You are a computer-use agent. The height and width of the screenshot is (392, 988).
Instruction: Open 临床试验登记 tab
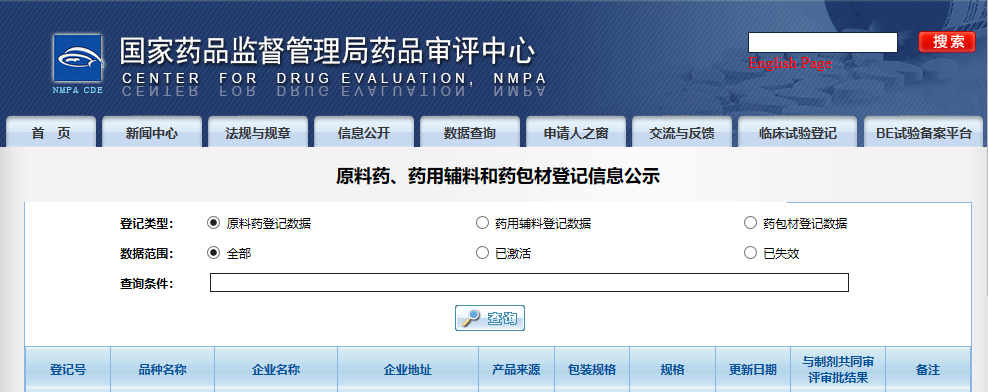pyautogui.click(x=798, y=132)
